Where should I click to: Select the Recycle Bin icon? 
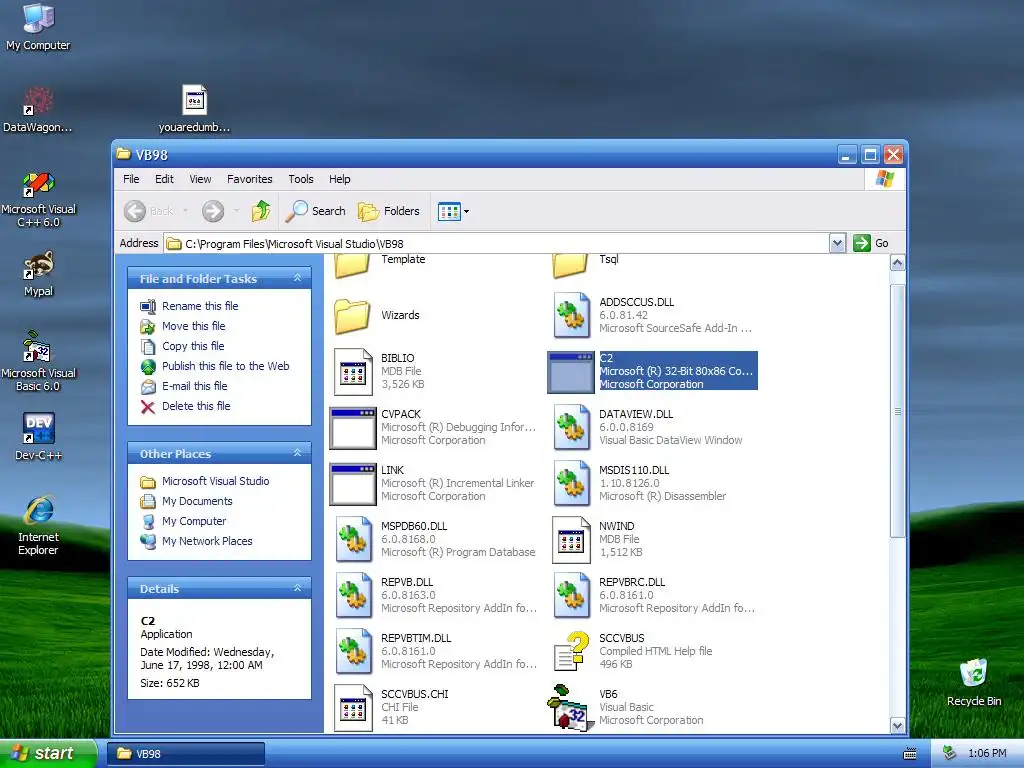pos(974,683)
